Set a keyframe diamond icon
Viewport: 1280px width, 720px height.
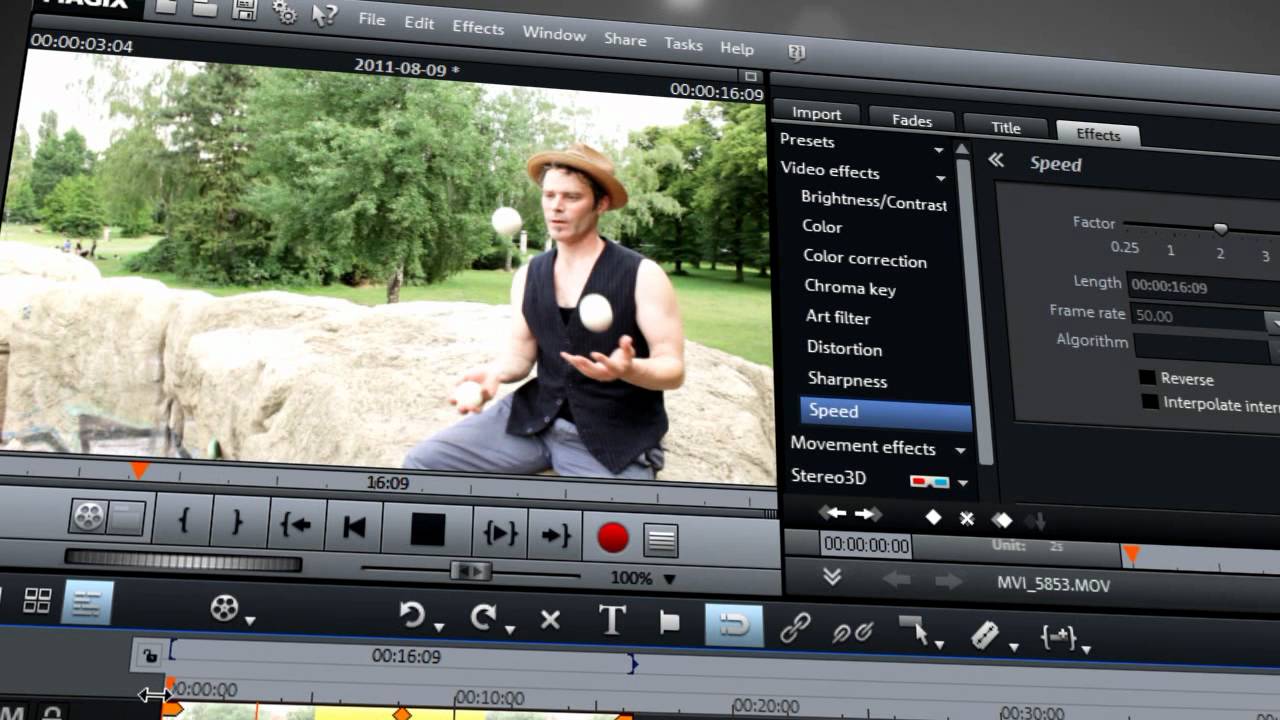(933, 517)
